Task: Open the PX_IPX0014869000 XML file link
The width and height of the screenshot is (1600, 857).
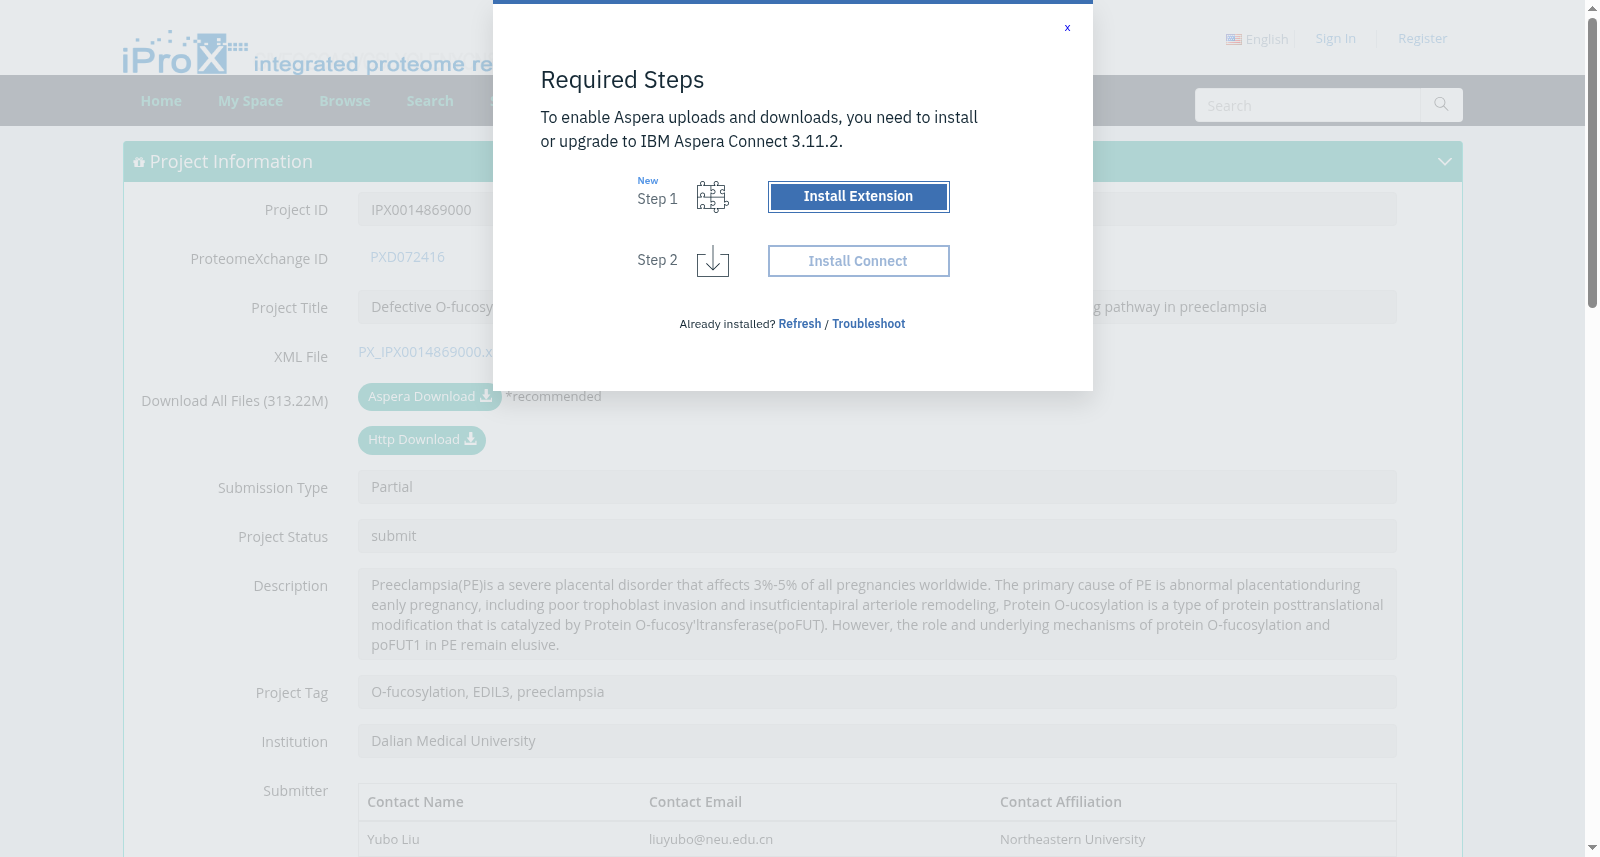Action: [425, 352]
